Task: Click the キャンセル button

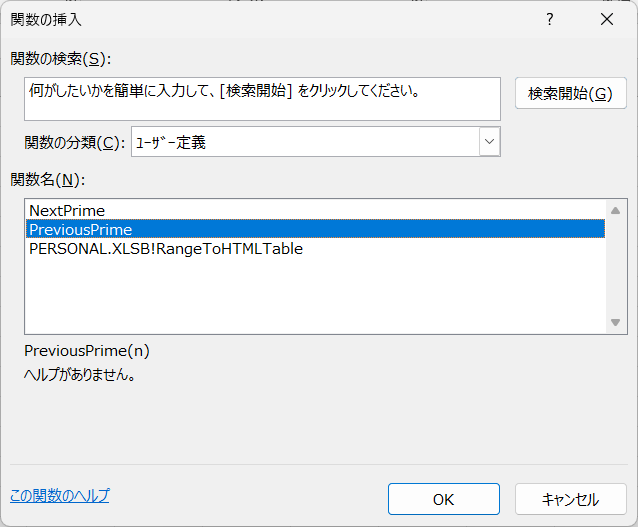Action: point(570,499)
